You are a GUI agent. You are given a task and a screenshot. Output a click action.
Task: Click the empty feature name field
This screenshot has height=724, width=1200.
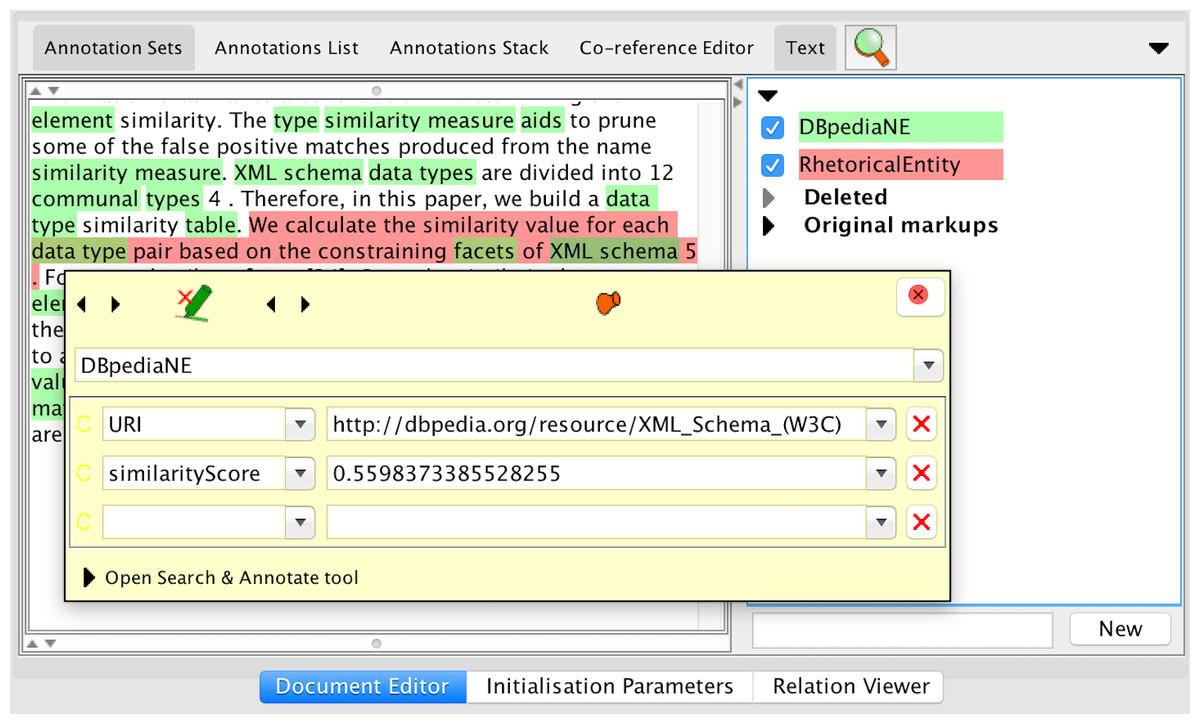[x=194, y=521]
